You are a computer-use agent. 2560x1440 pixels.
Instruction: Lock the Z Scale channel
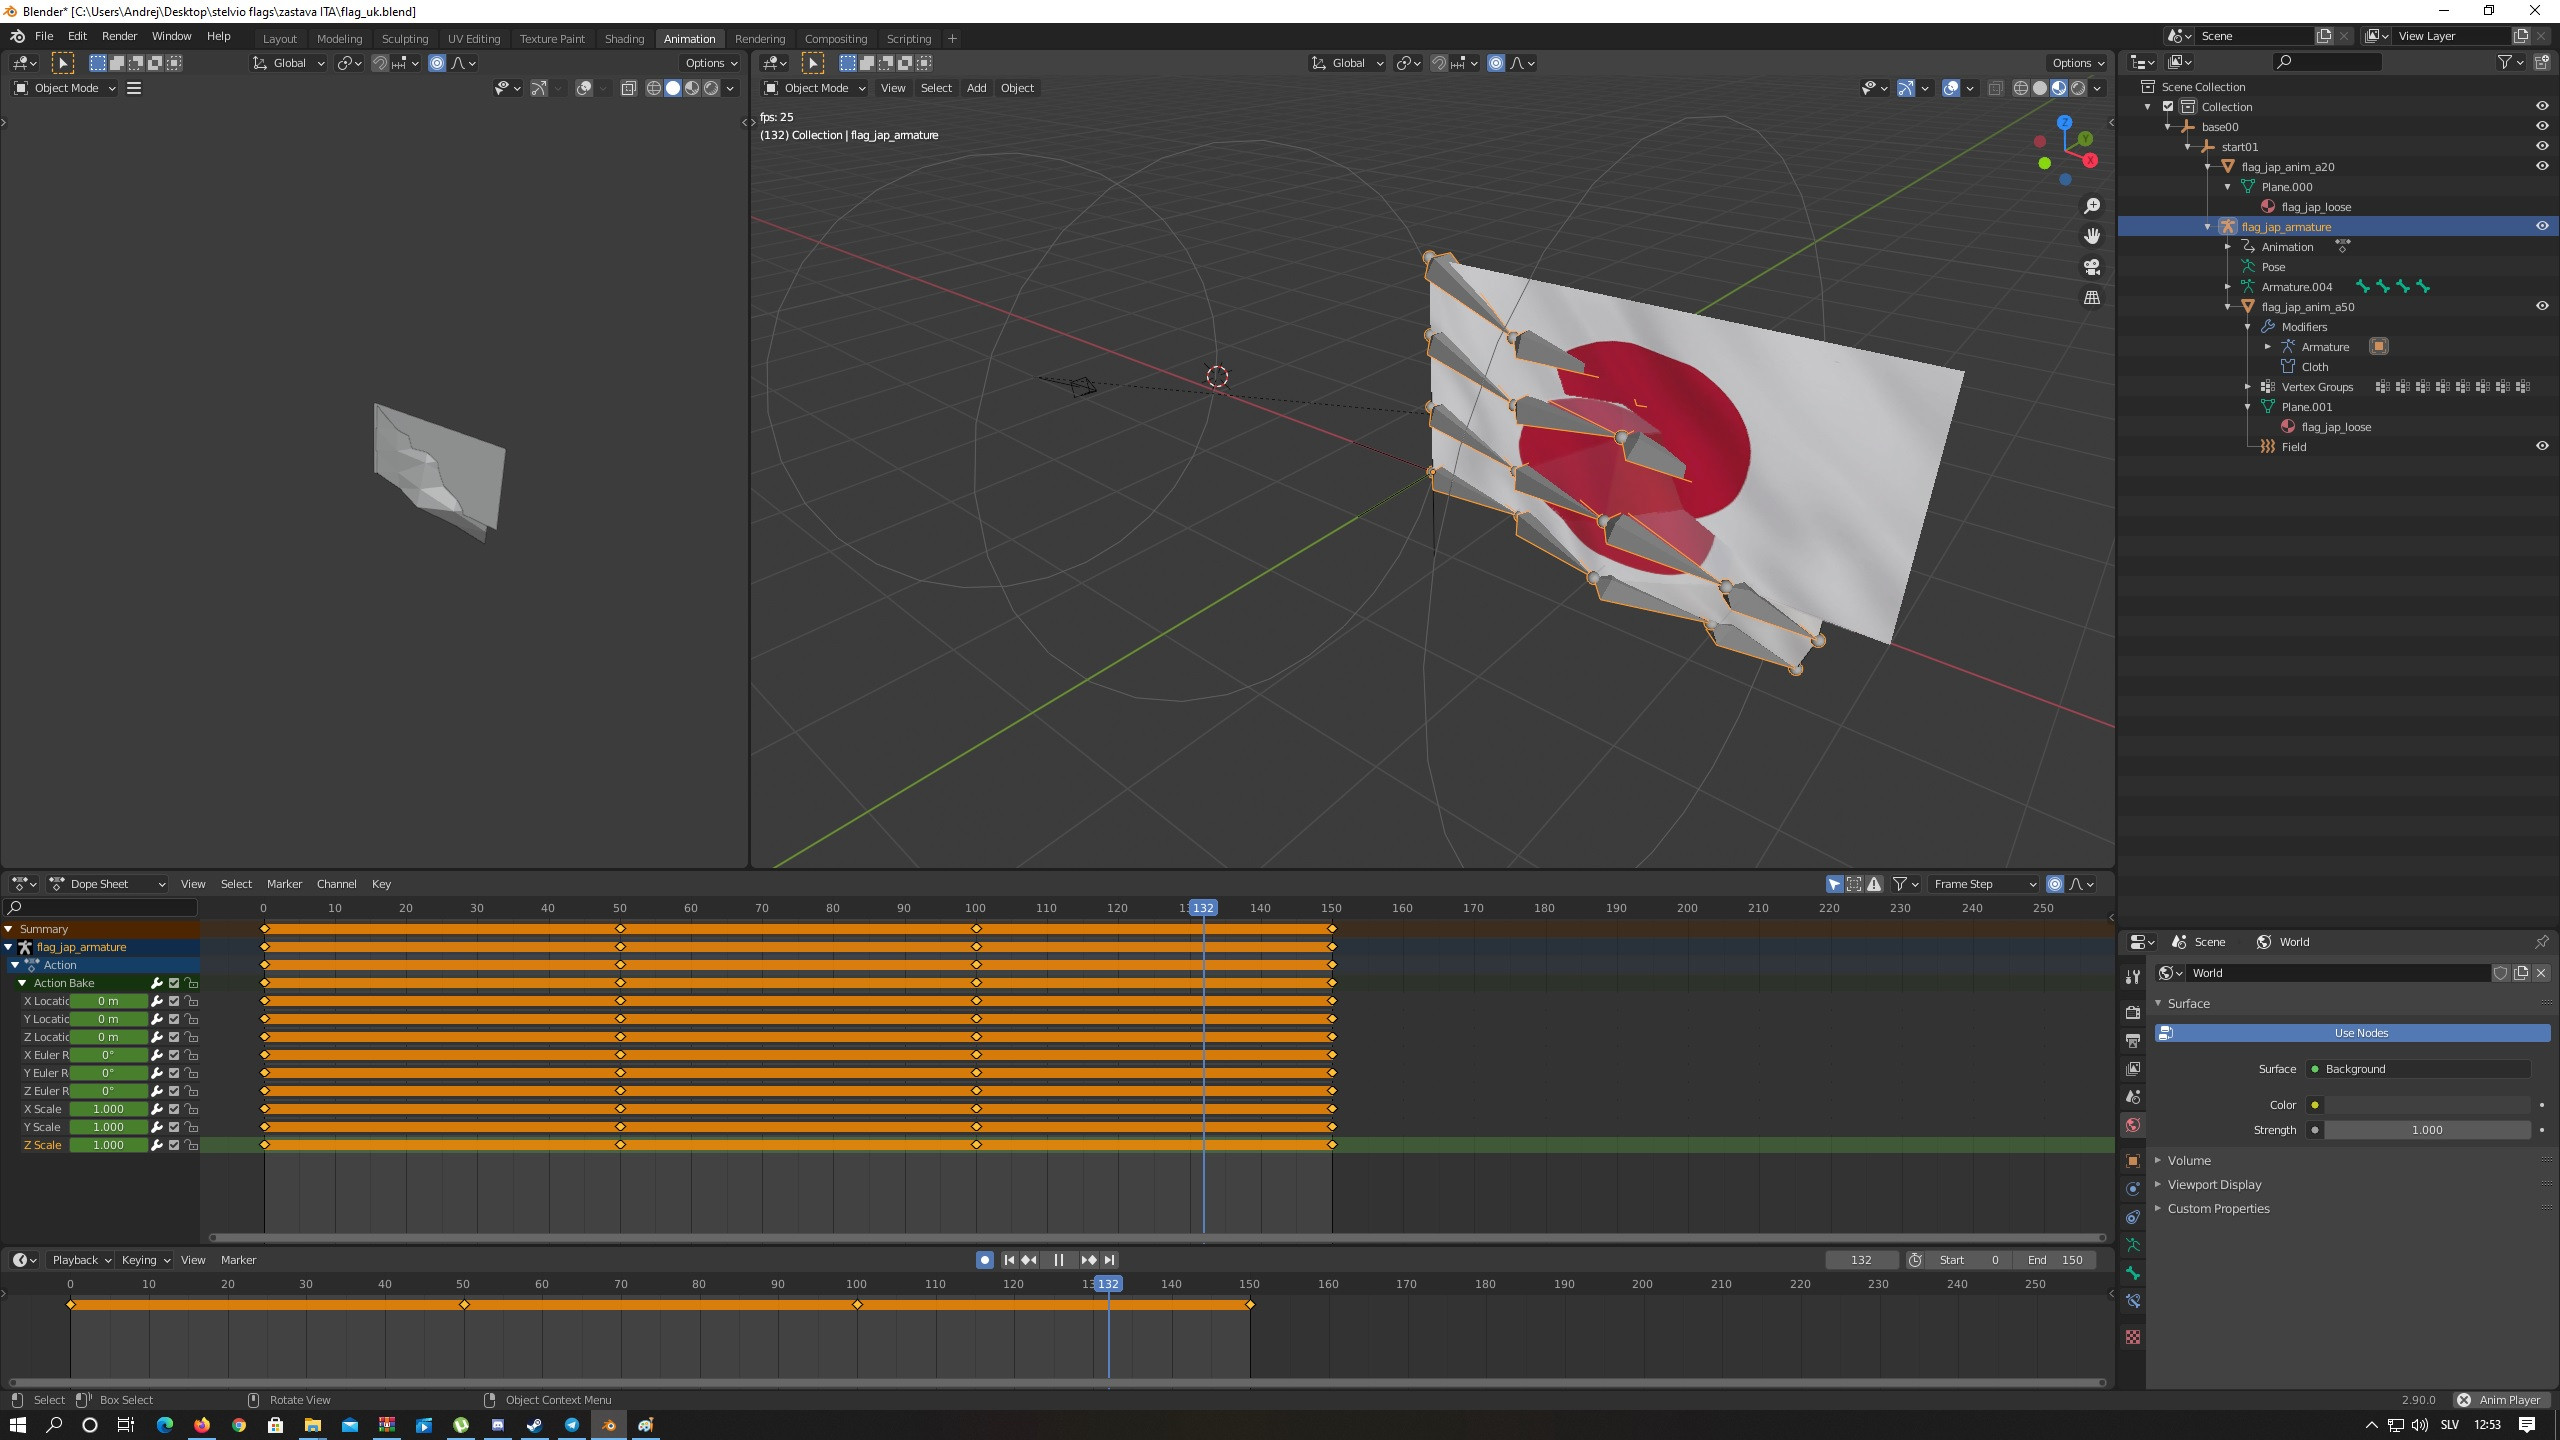[191, 1145]
